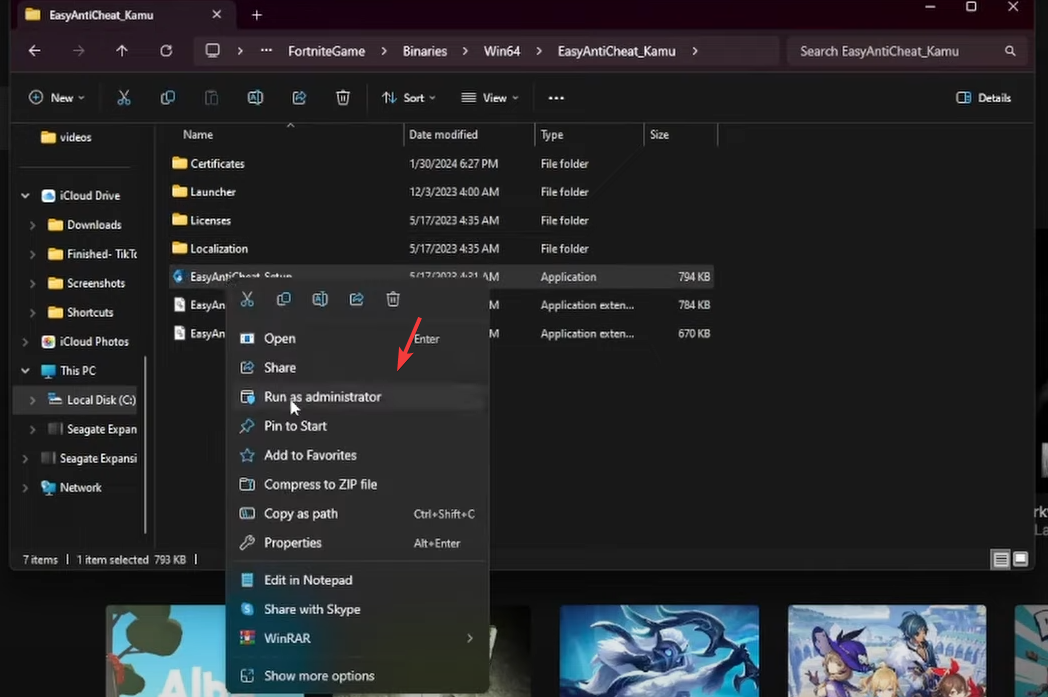Select Run as administrator
The width and height of the screenshot is (1048, 697).
pos(322,397)
